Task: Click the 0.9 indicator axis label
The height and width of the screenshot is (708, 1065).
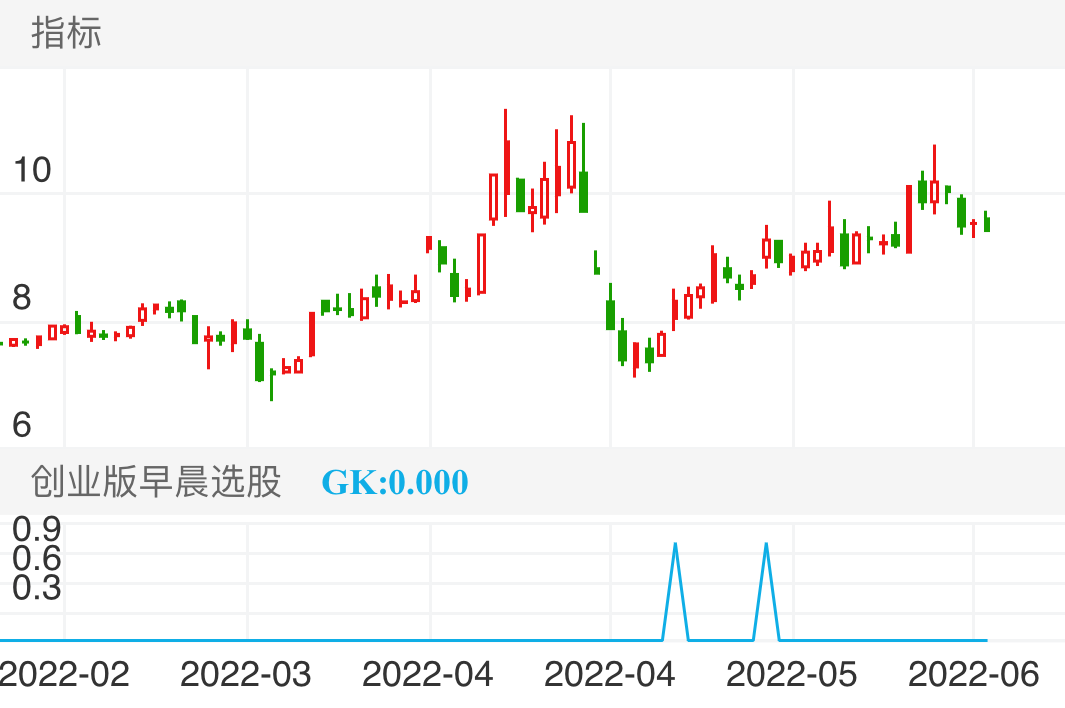Action: tap(37, 528)
